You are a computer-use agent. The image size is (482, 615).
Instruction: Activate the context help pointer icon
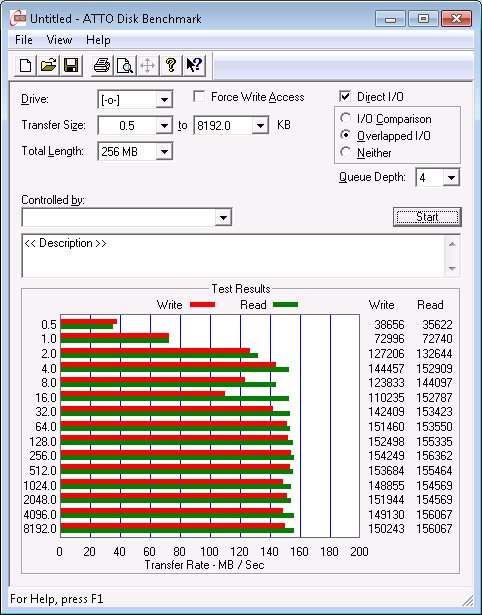[x=194, y=65]
